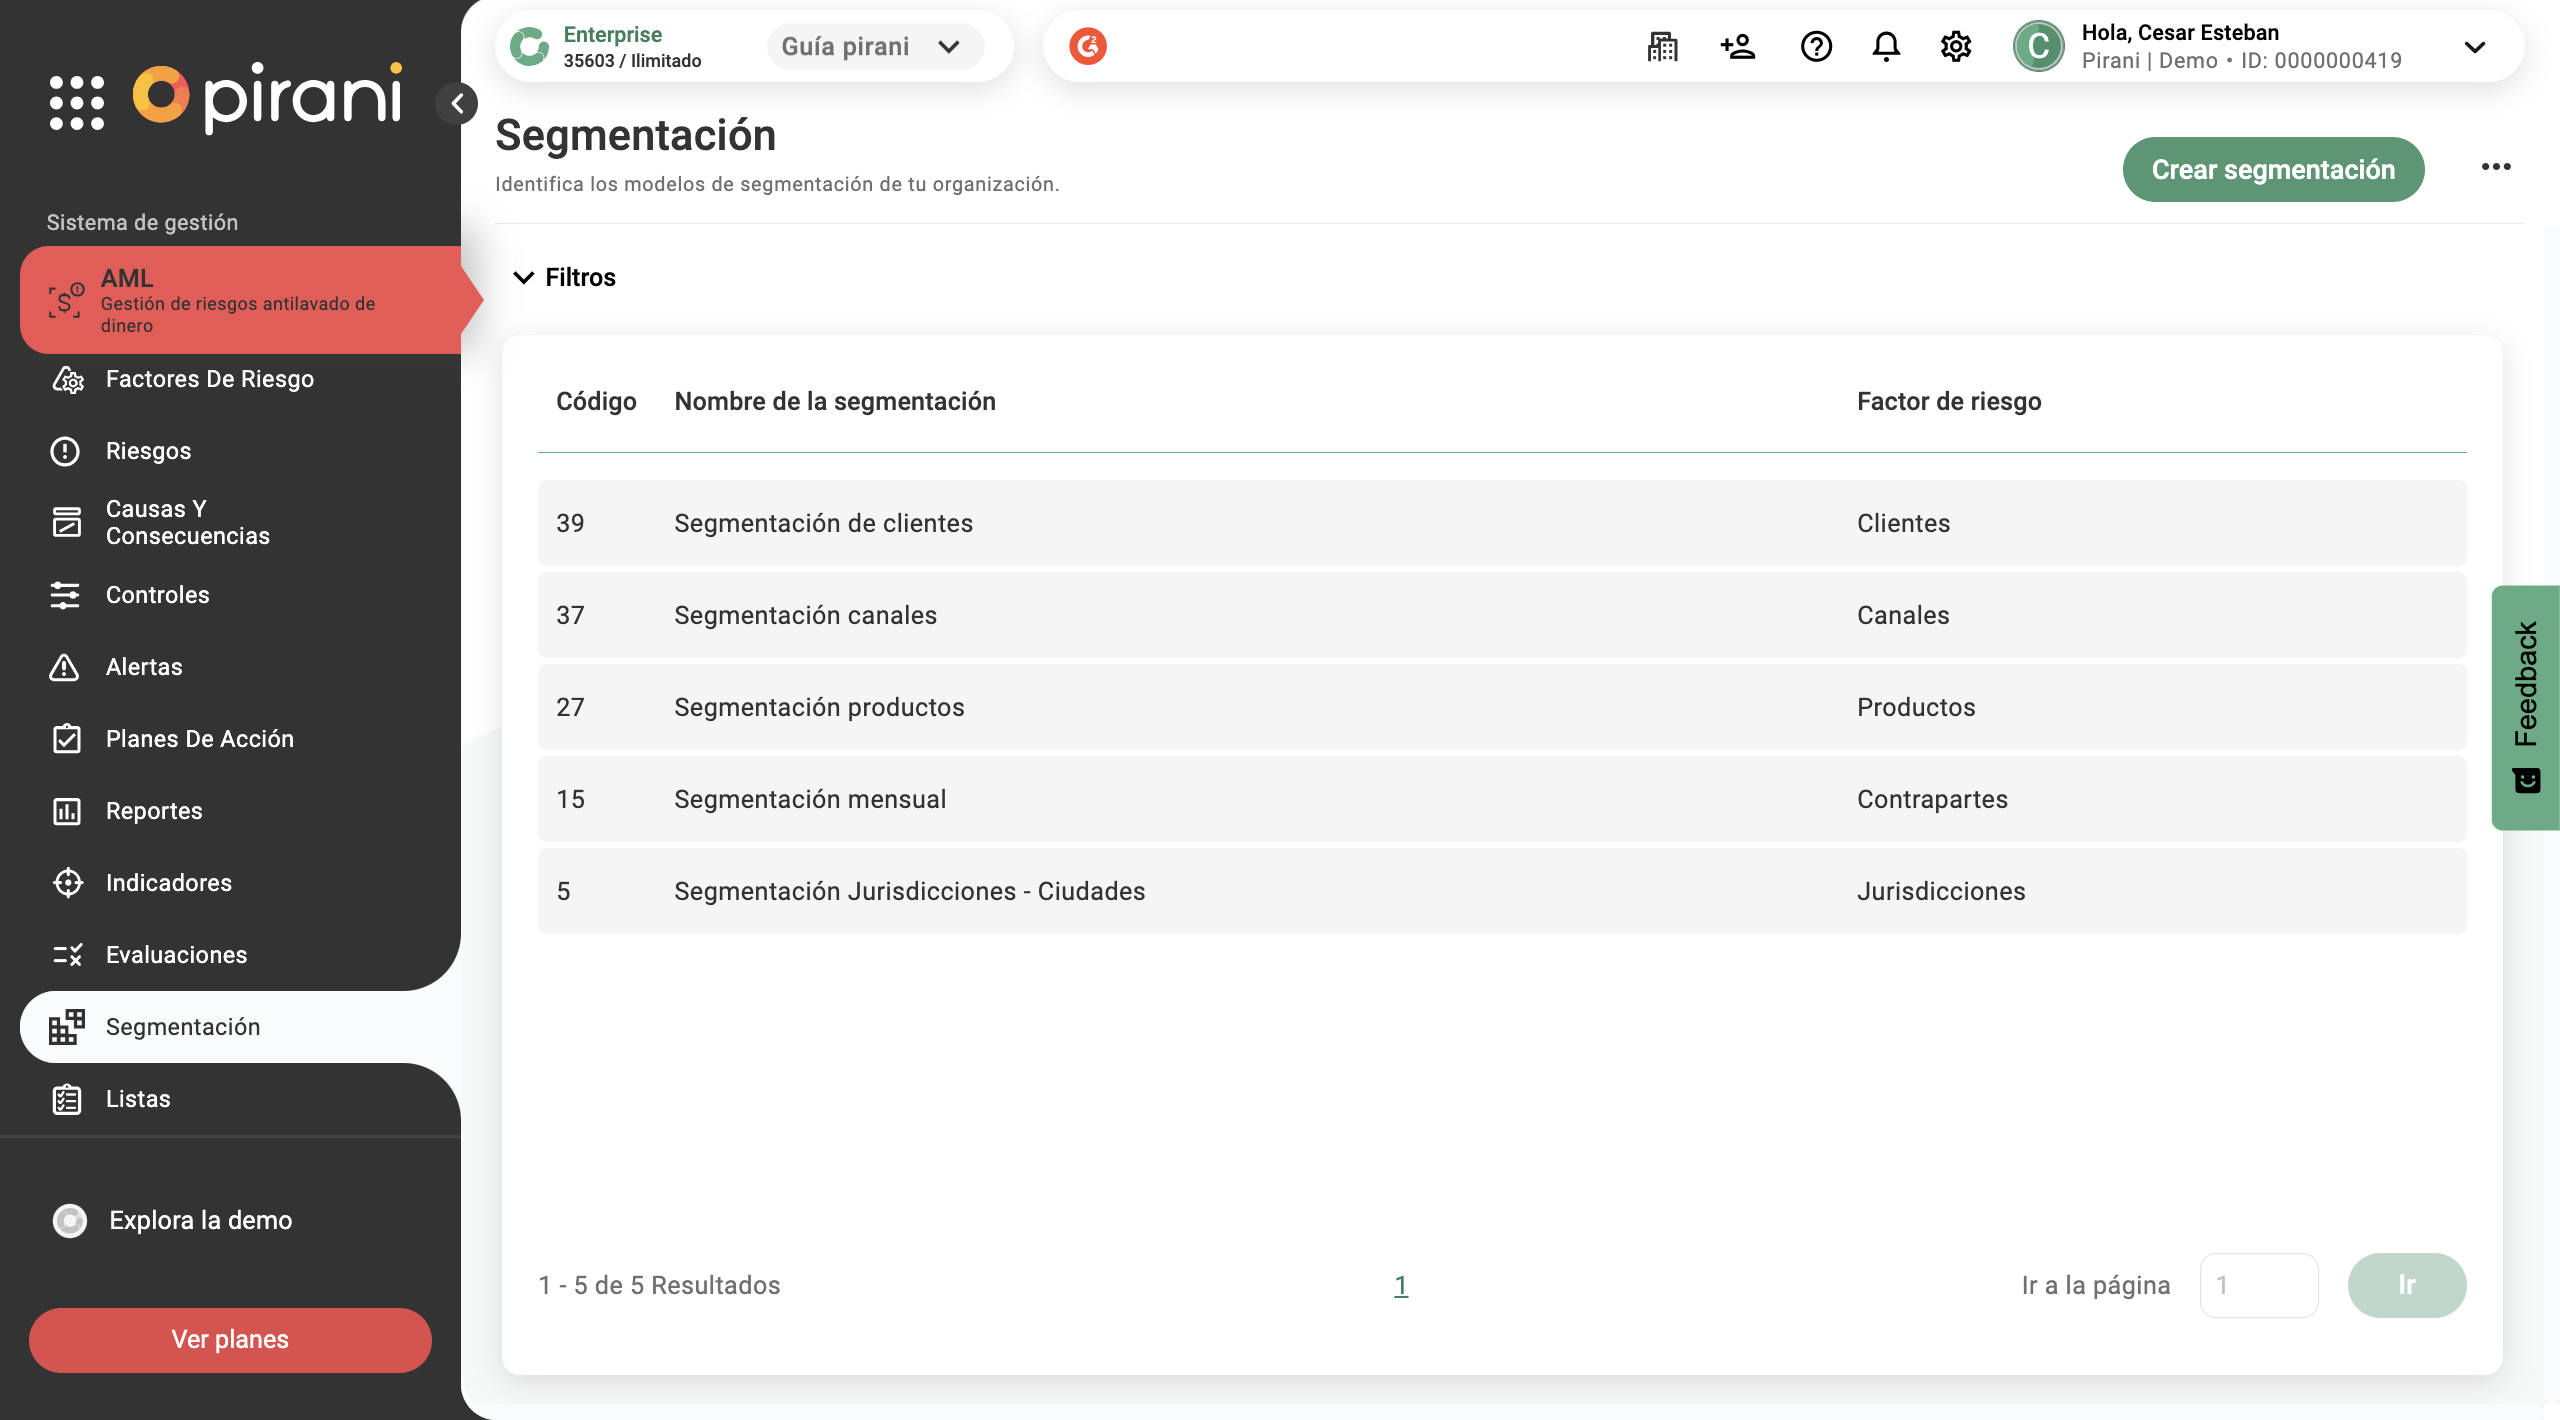2560x1420 pixels.
Task: Click the add user icon
Action: coord(1738,46)
